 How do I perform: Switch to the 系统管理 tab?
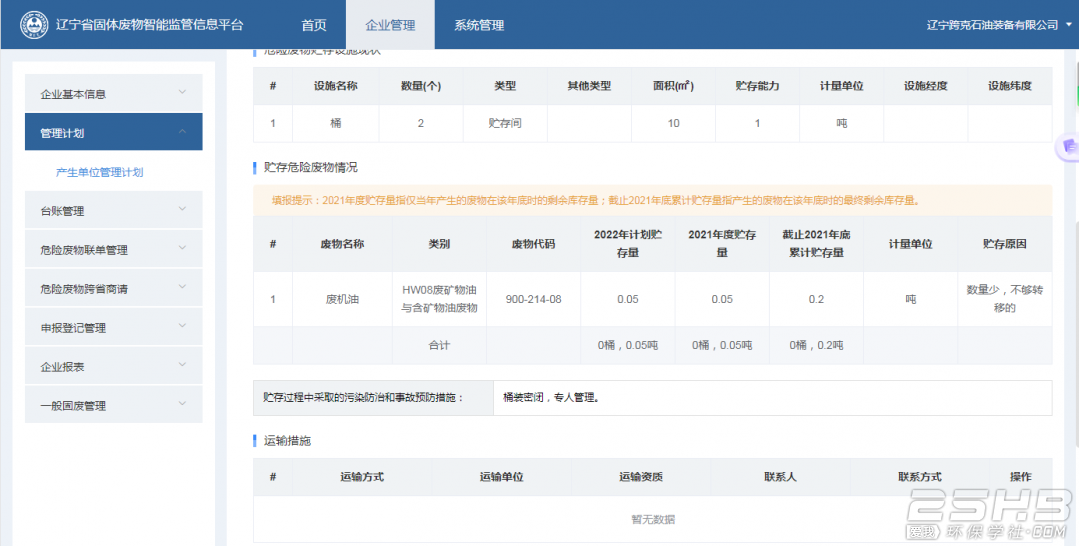(479, 25)
